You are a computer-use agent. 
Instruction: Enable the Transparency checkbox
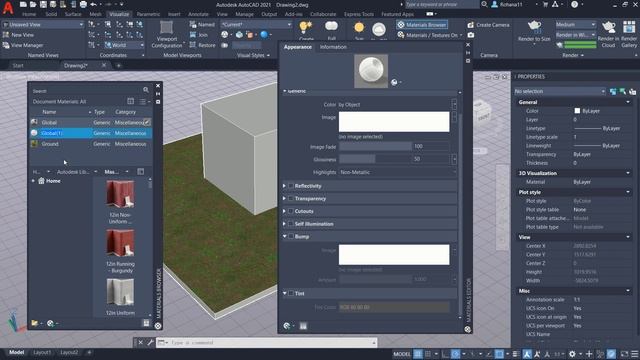coord(291,198)
